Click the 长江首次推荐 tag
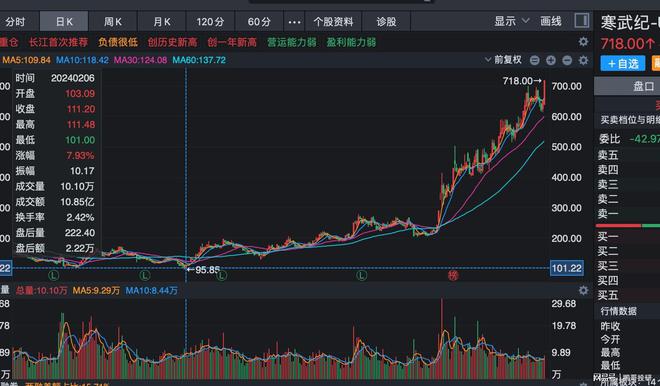This screenshot has width=660, height=386. coord(59,42)
